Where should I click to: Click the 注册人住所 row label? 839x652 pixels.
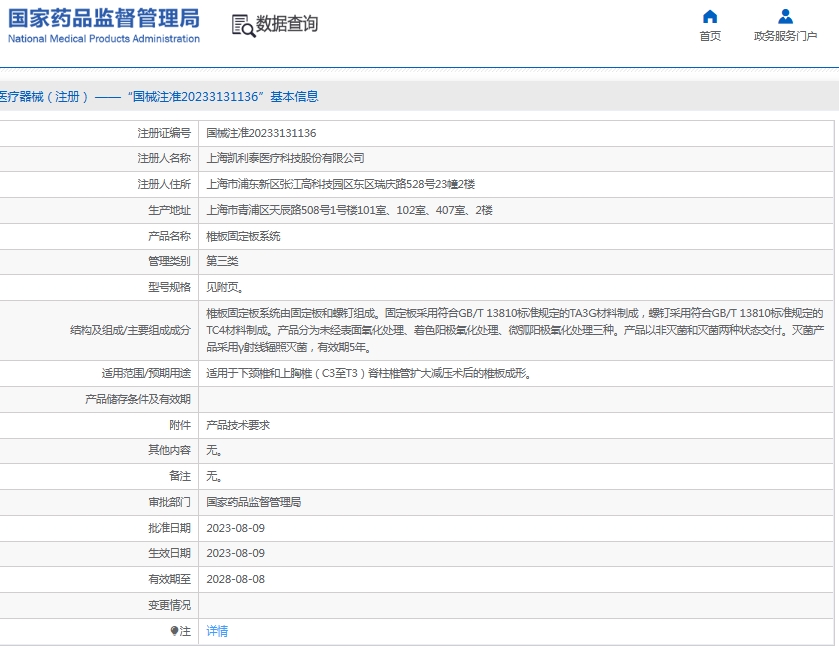(164, 185)
